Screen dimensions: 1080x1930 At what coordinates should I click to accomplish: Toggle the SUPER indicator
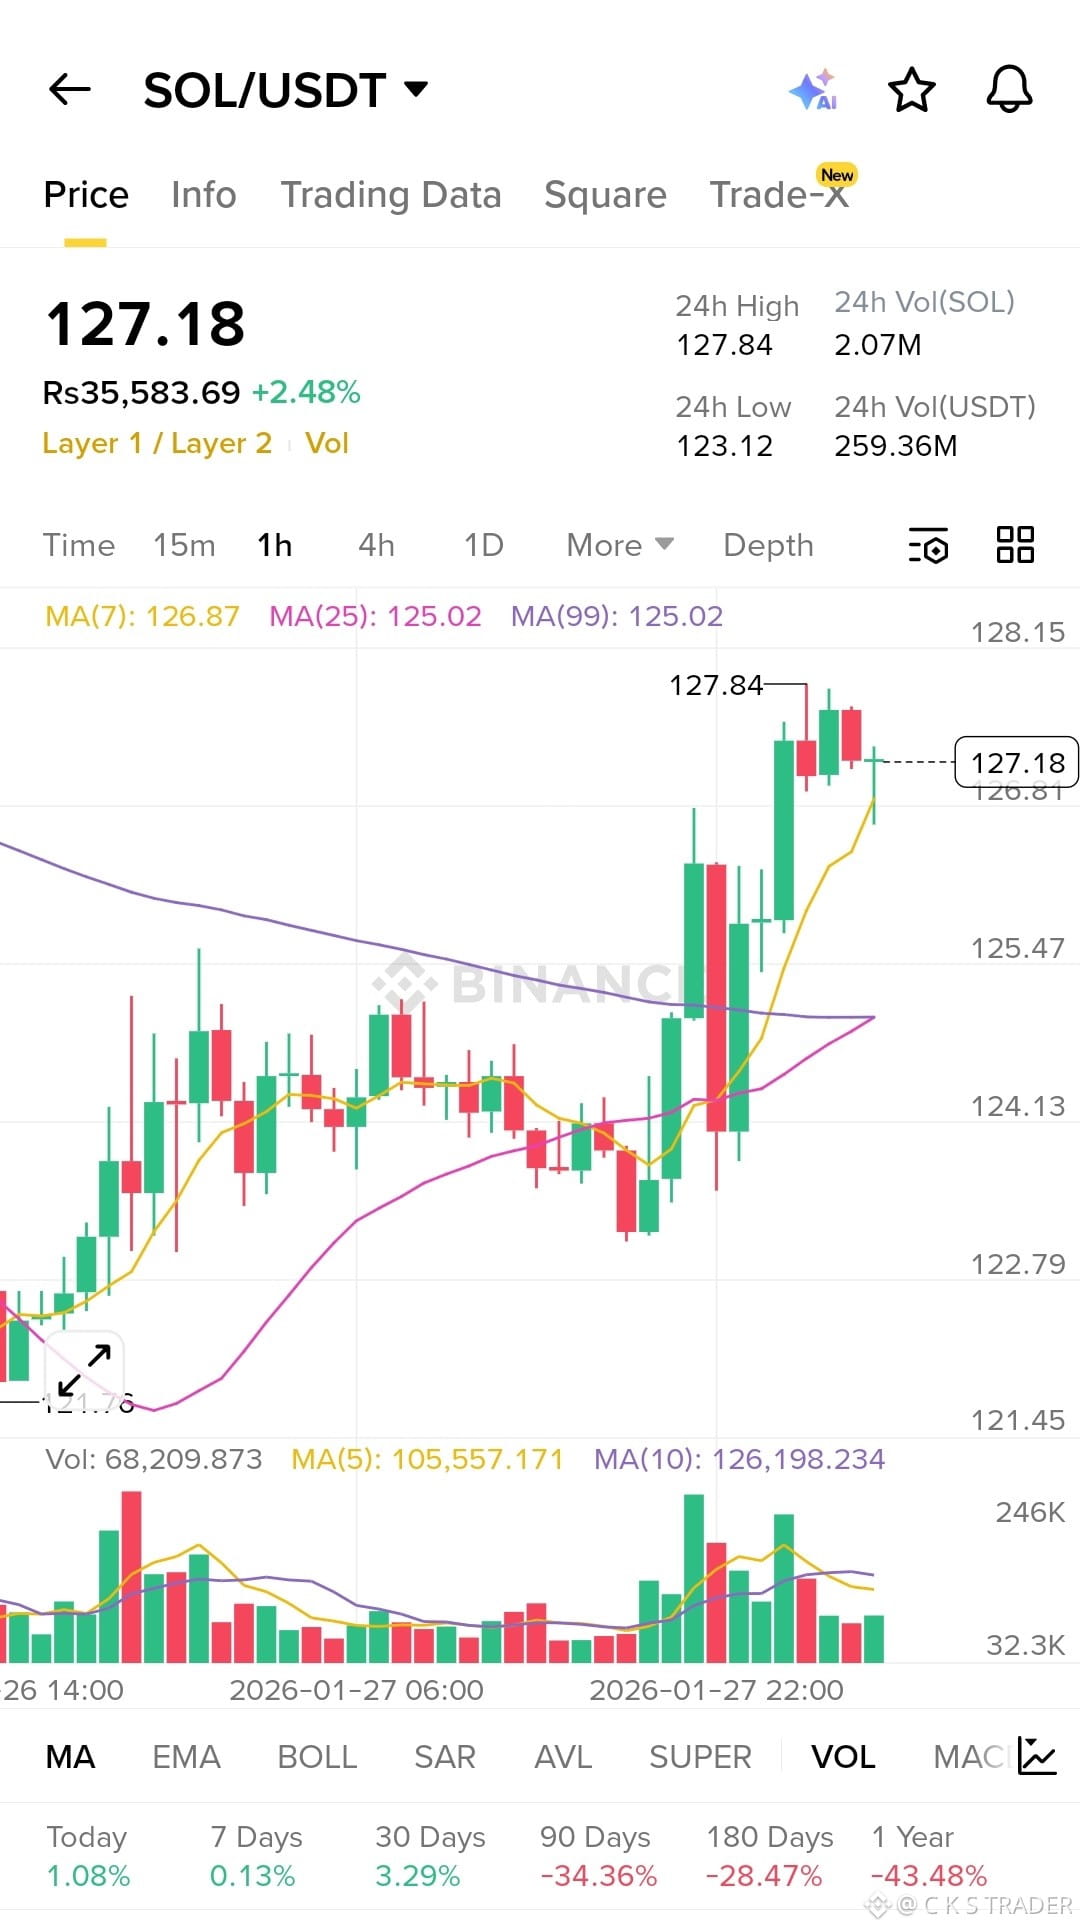point(700,1757)
